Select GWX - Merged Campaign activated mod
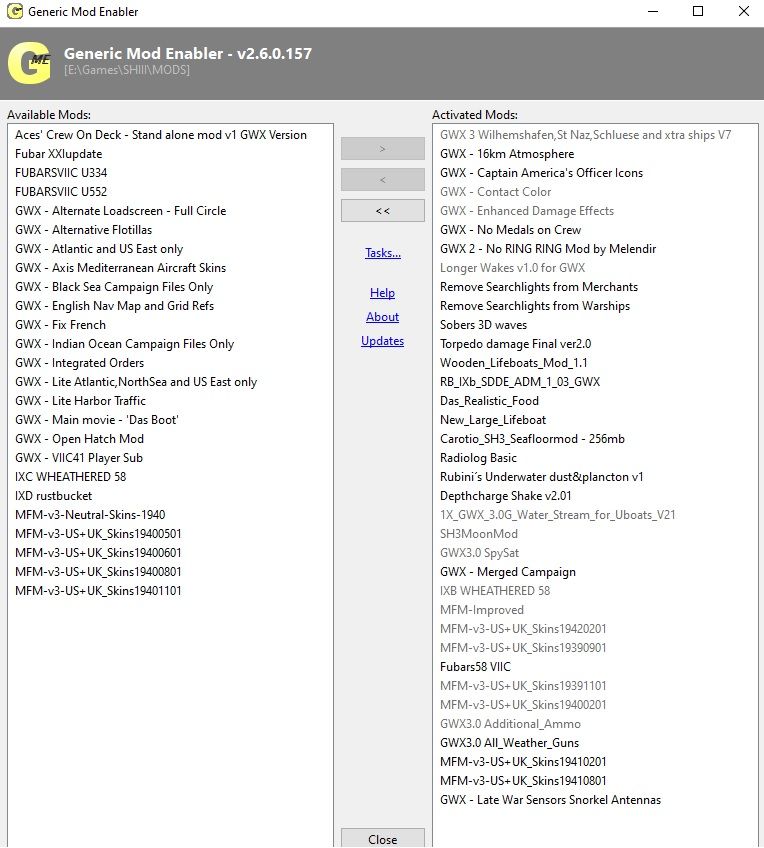Viewport: 764px width, 848px height. click(x=508, y=572)
